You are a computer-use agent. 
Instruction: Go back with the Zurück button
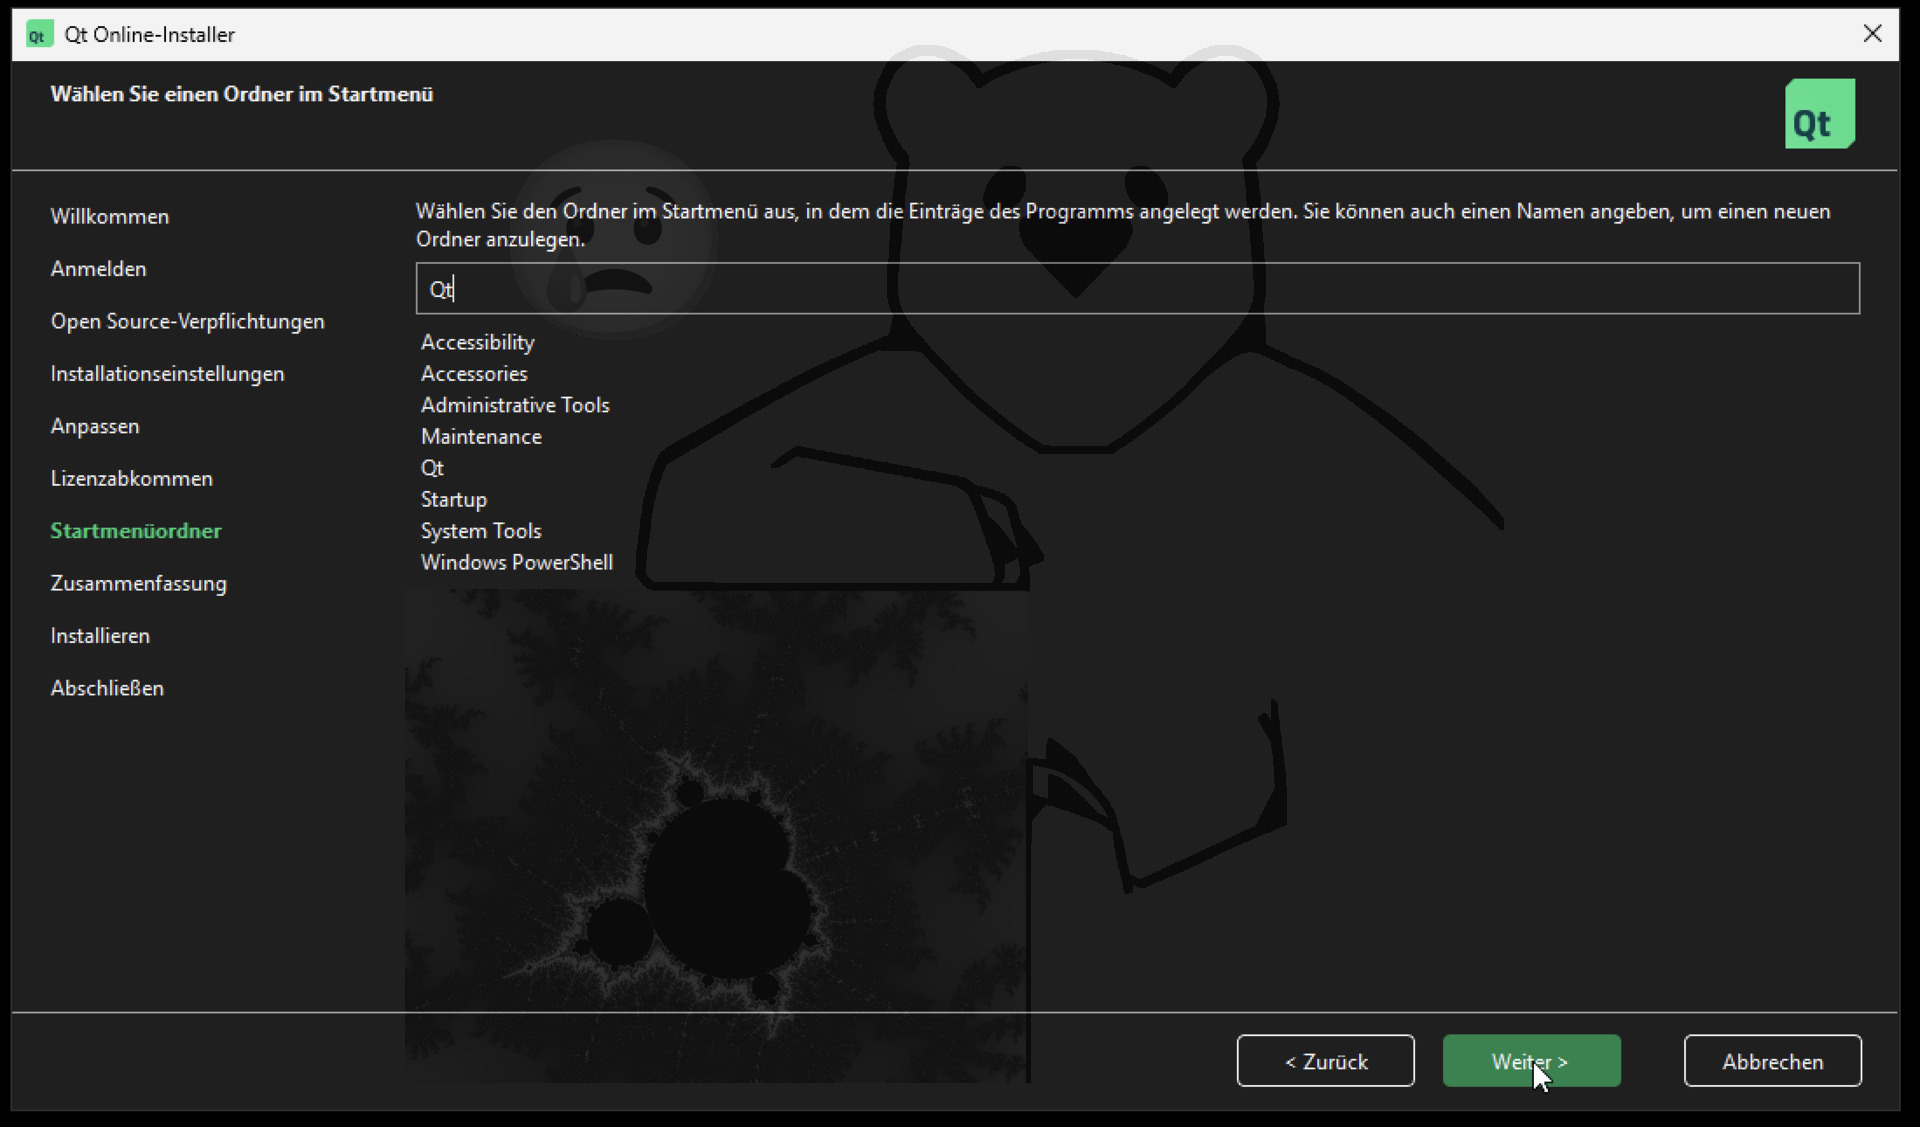point(1325,1061)
